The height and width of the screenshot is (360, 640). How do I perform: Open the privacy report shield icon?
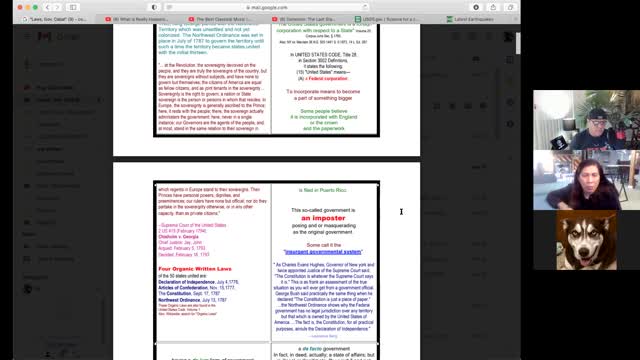(154, 7)
